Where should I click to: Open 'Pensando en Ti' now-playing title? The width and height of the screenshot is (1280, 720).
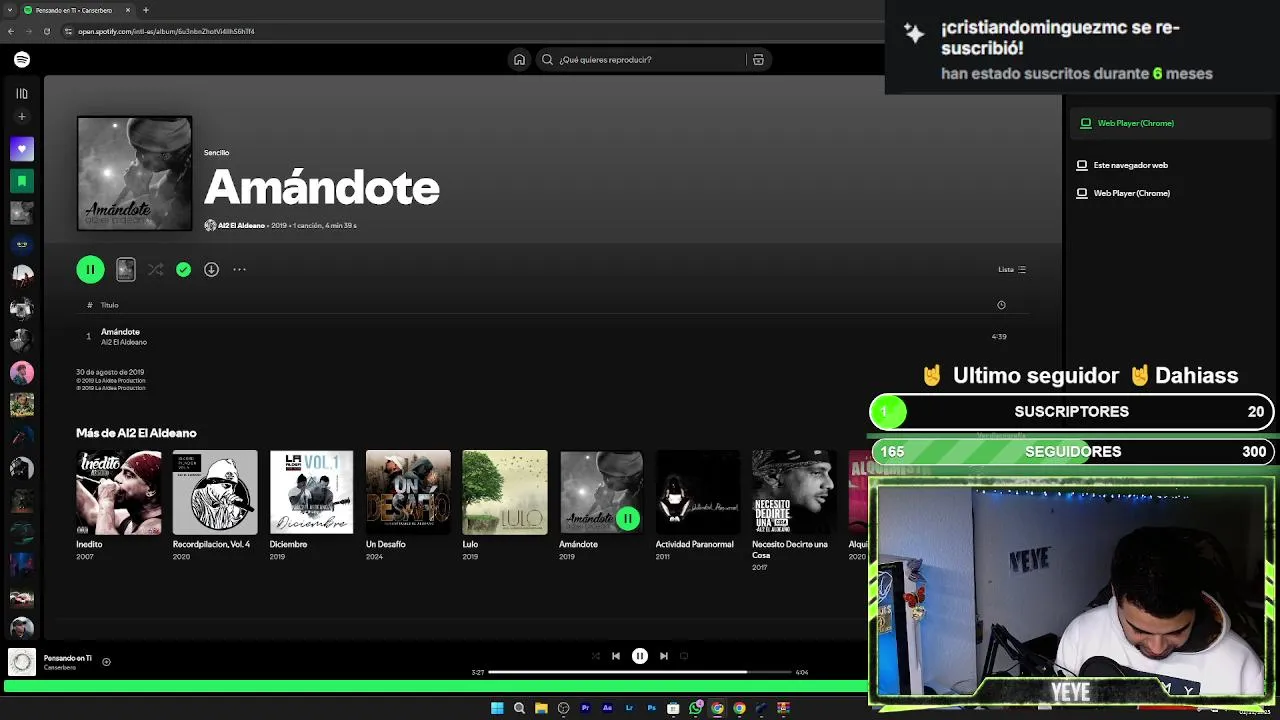pos(68,658)
